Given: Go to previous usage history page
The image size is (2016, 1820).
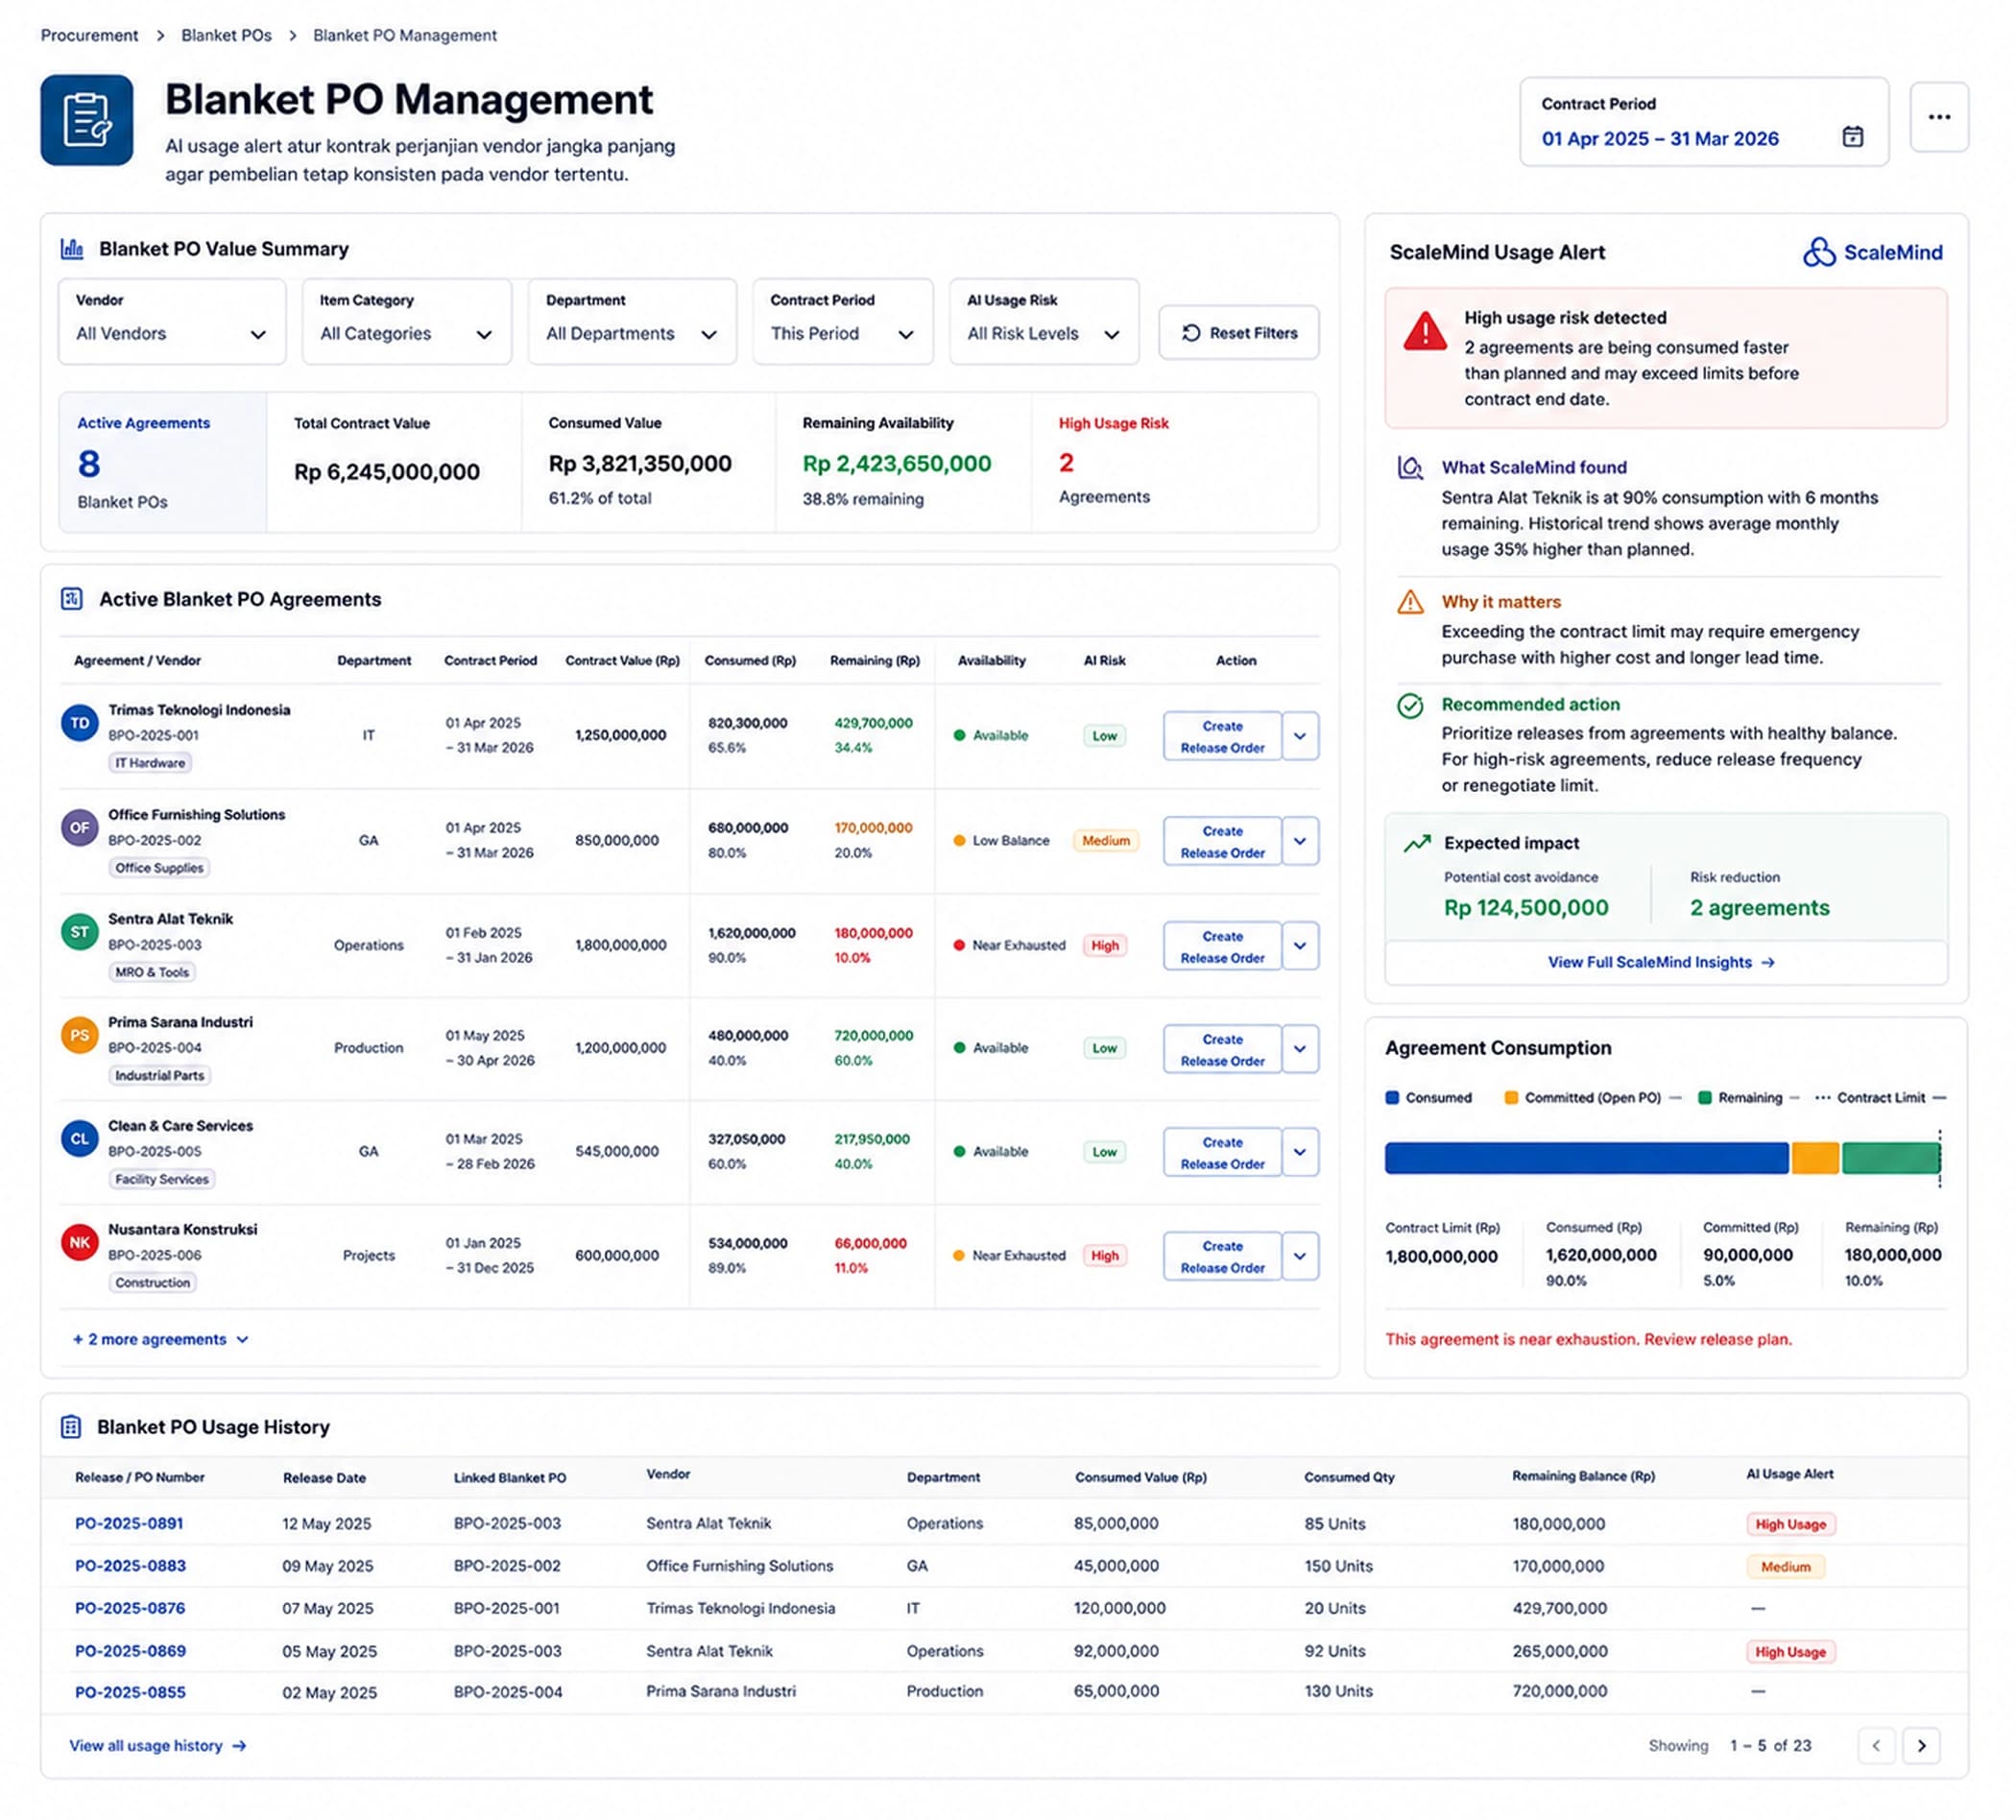Looking at the screenshot, I should coord(1876,1746).
